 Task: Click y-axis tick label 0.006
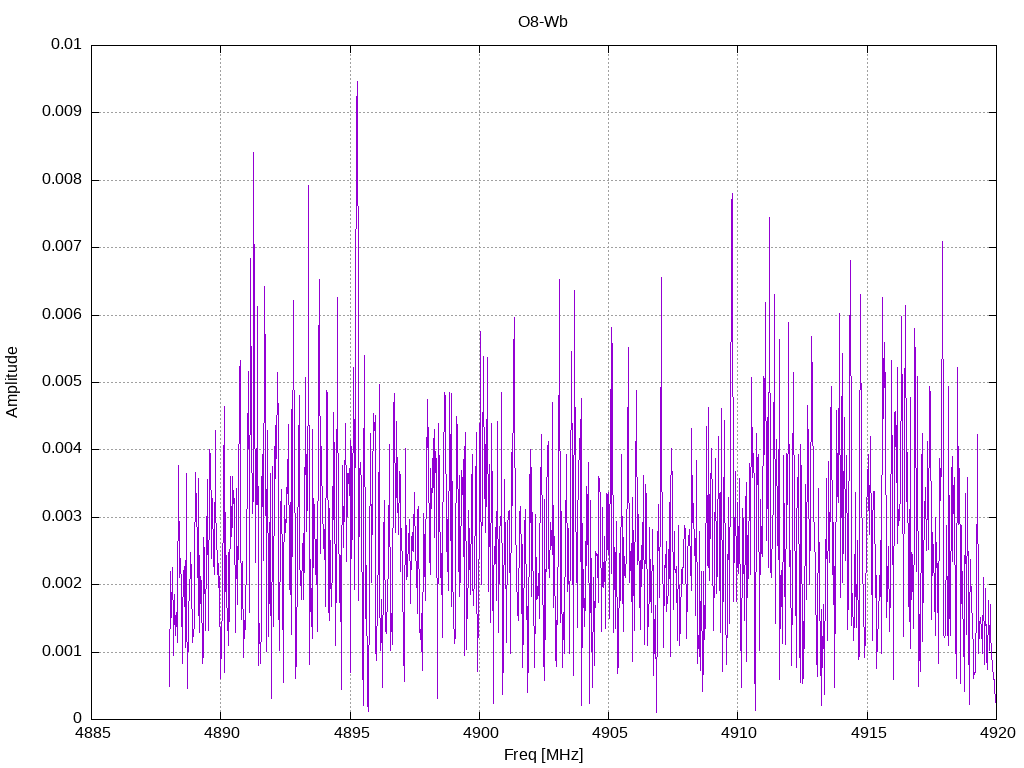[62, 314]
